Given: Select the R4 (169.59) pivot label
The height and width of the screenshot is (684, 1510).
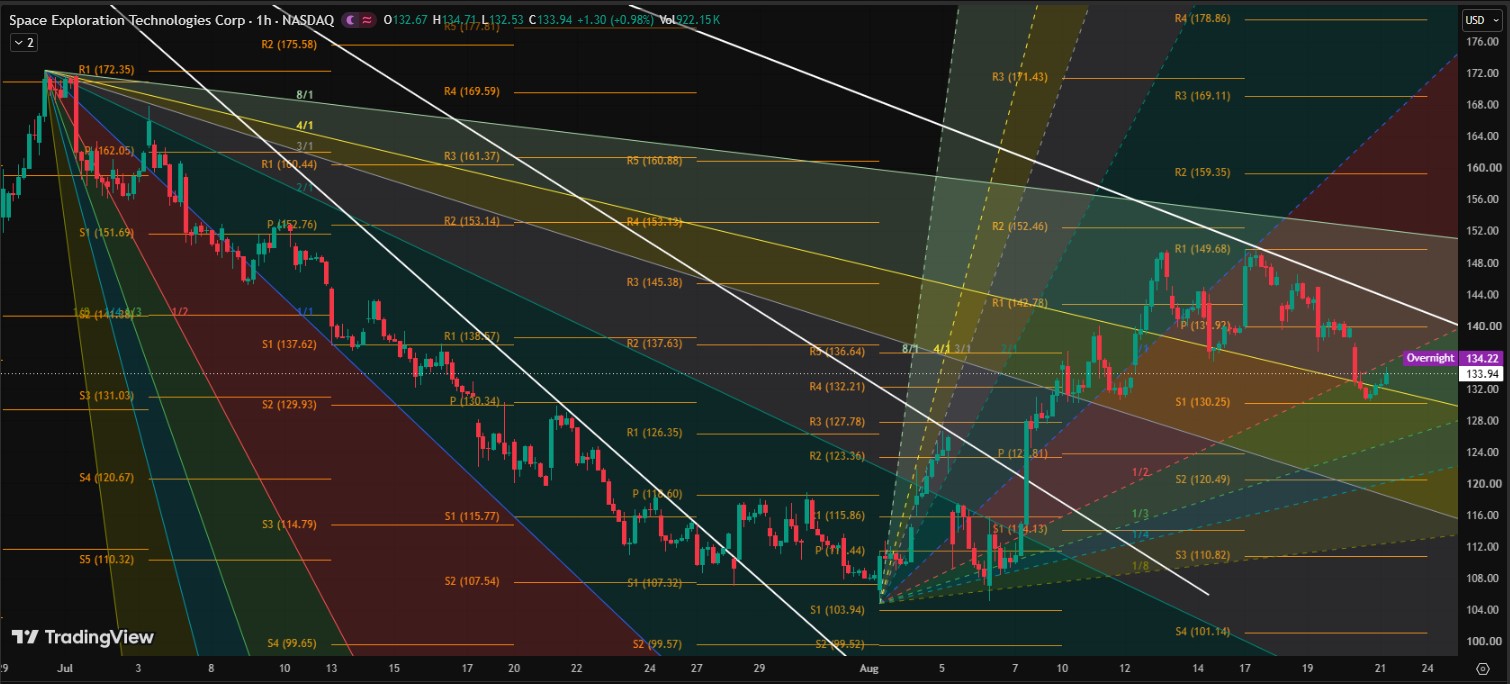Looking at the screenshot, I should 471,91.
